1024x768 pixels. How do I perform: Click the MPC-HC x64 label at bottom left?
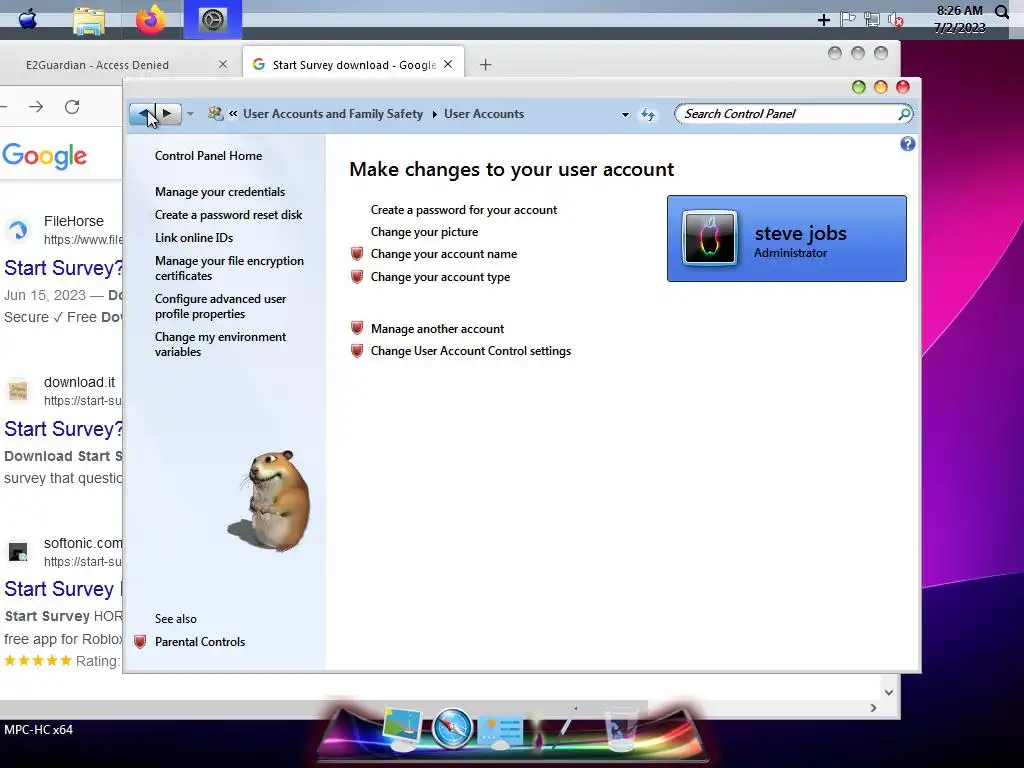(x=39, y=729)
